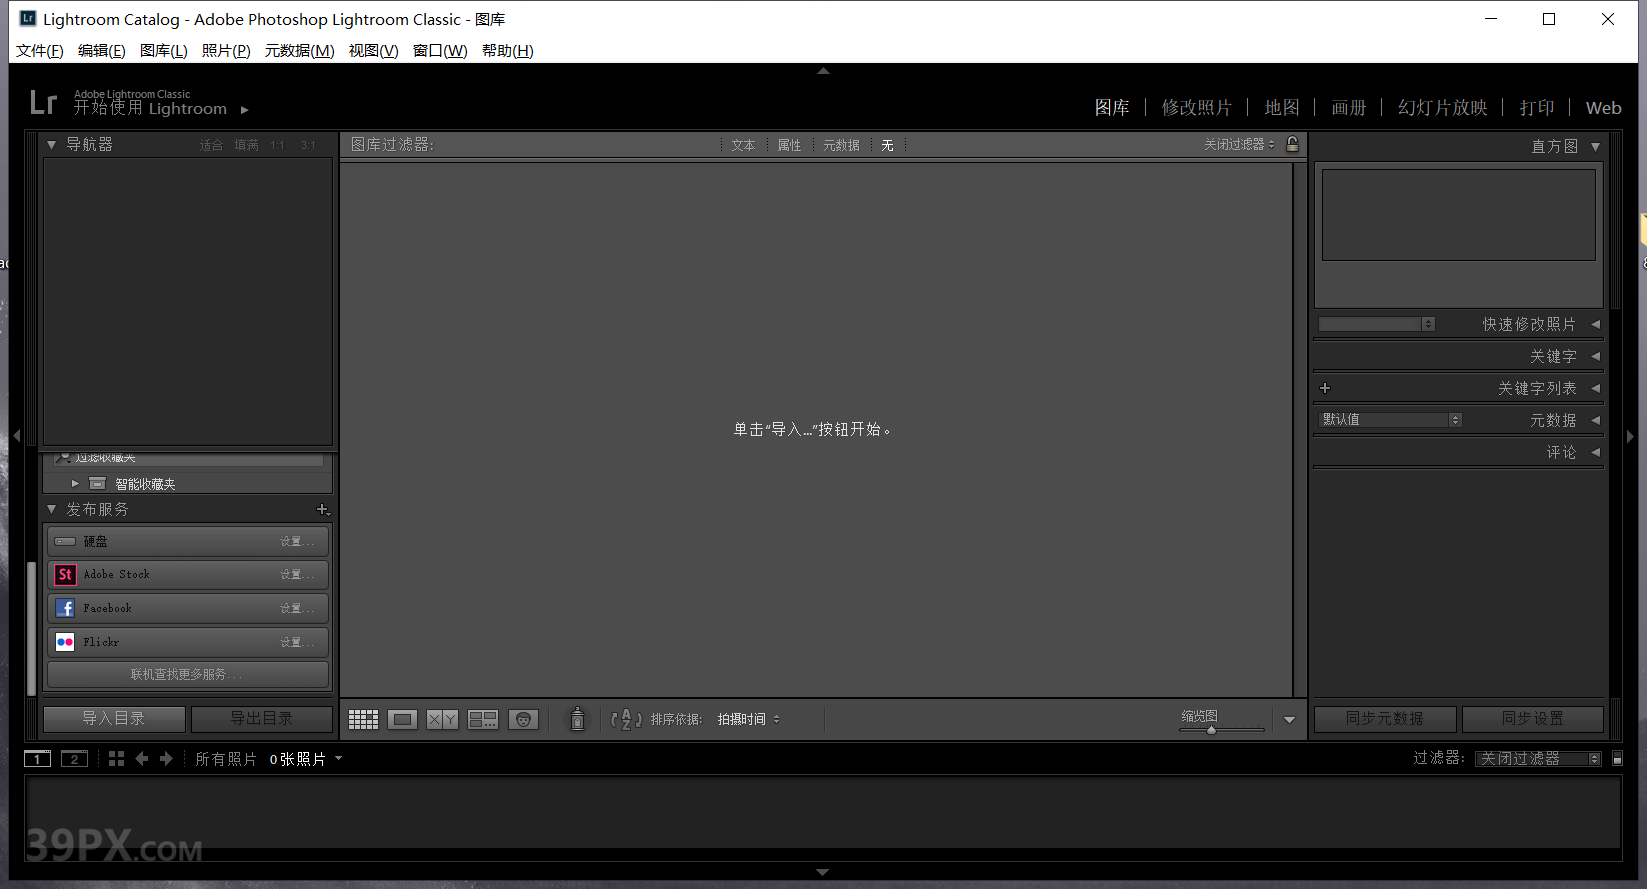Open the 文件(F) menu
Screen dimensions: 1647x889
coord(40,51)
